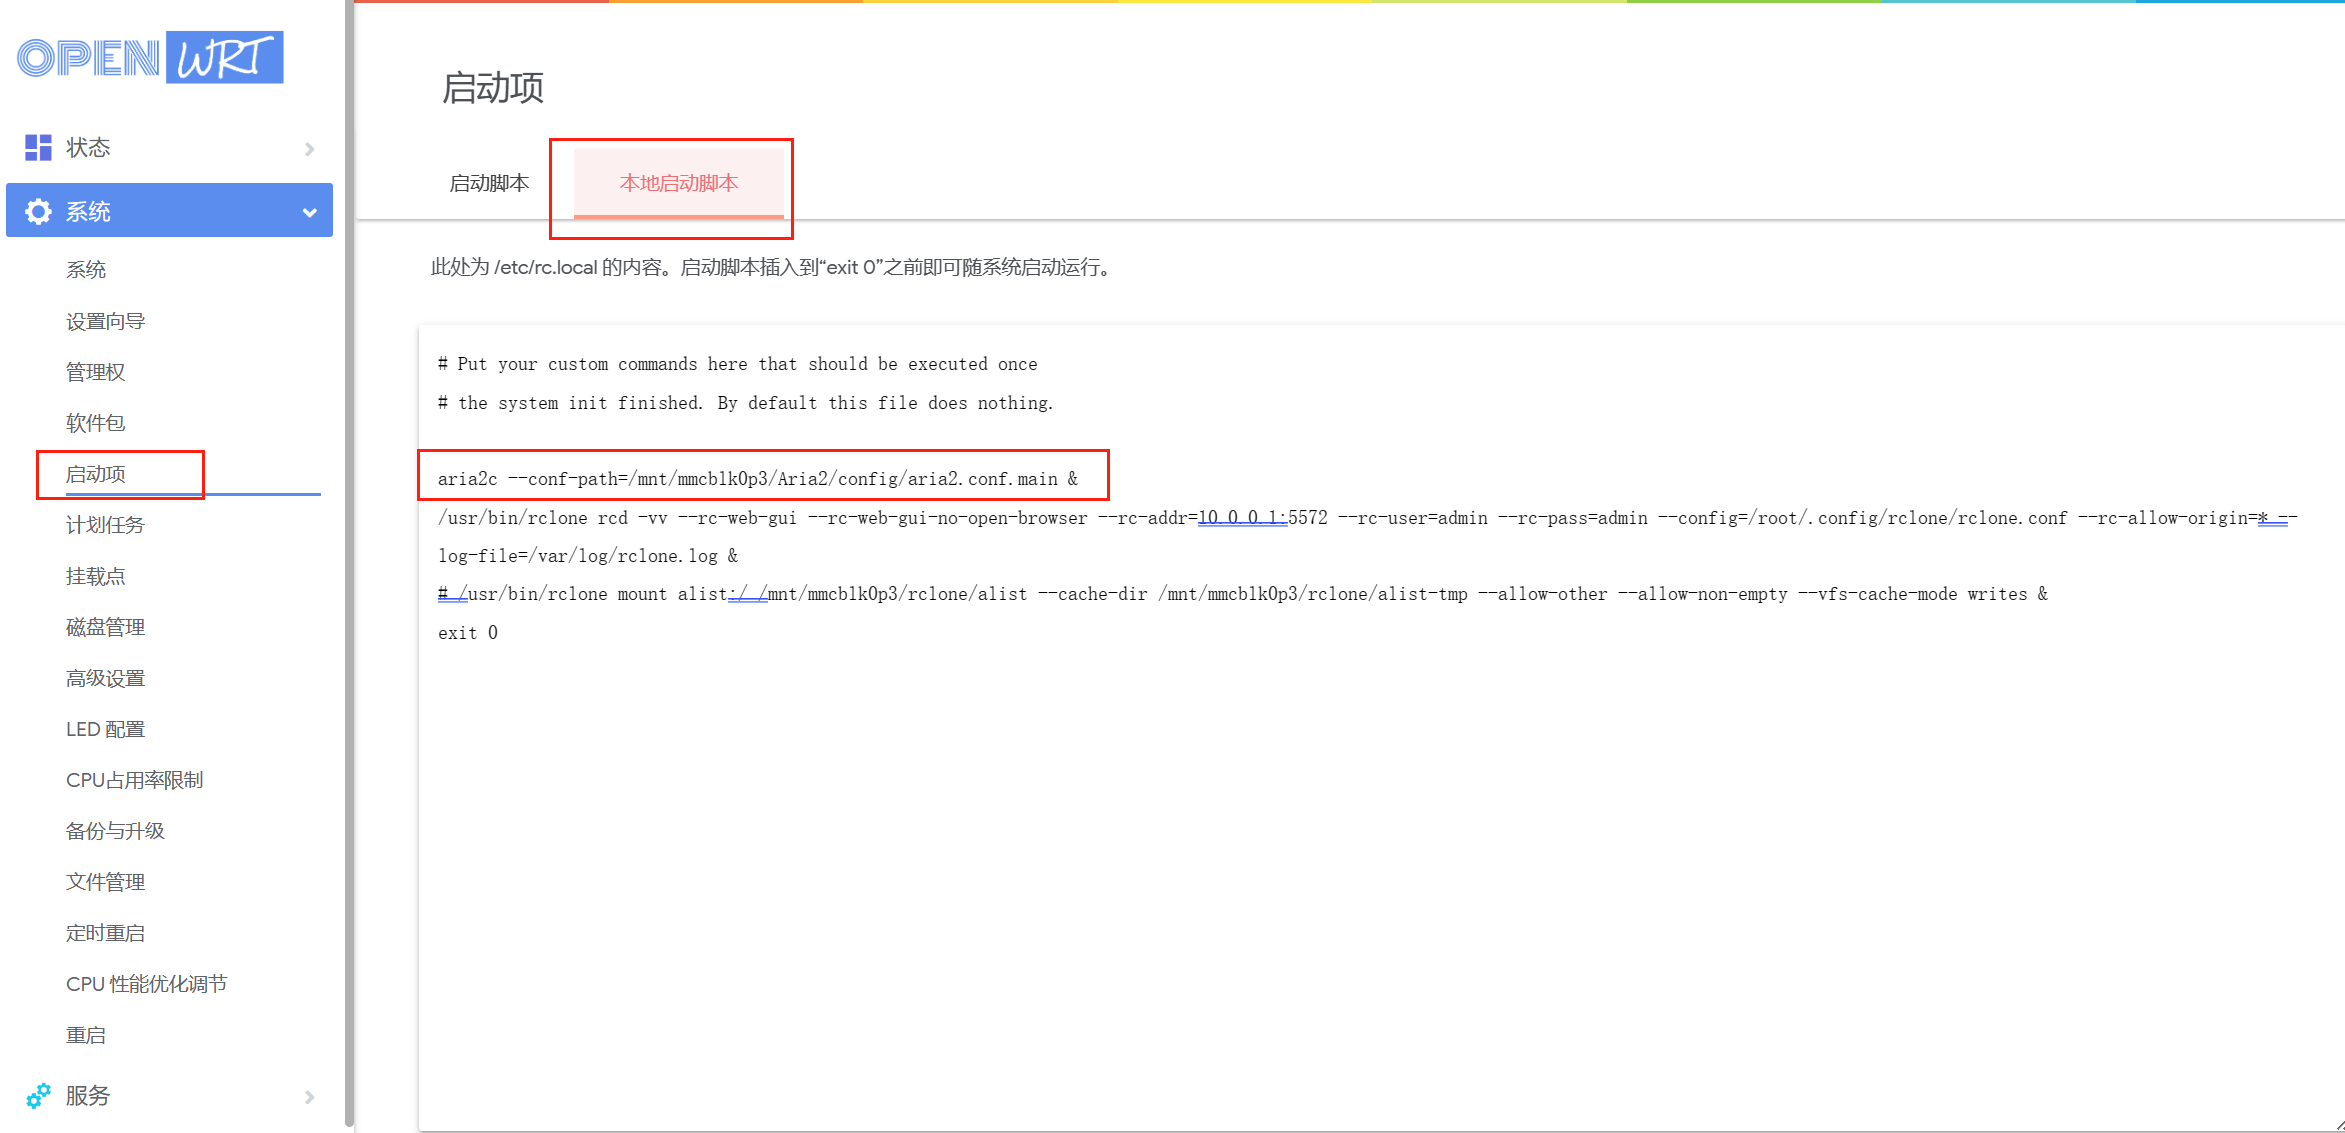Open 备份与升级 page
The image size is (2345, 1133).
[115, 831]
